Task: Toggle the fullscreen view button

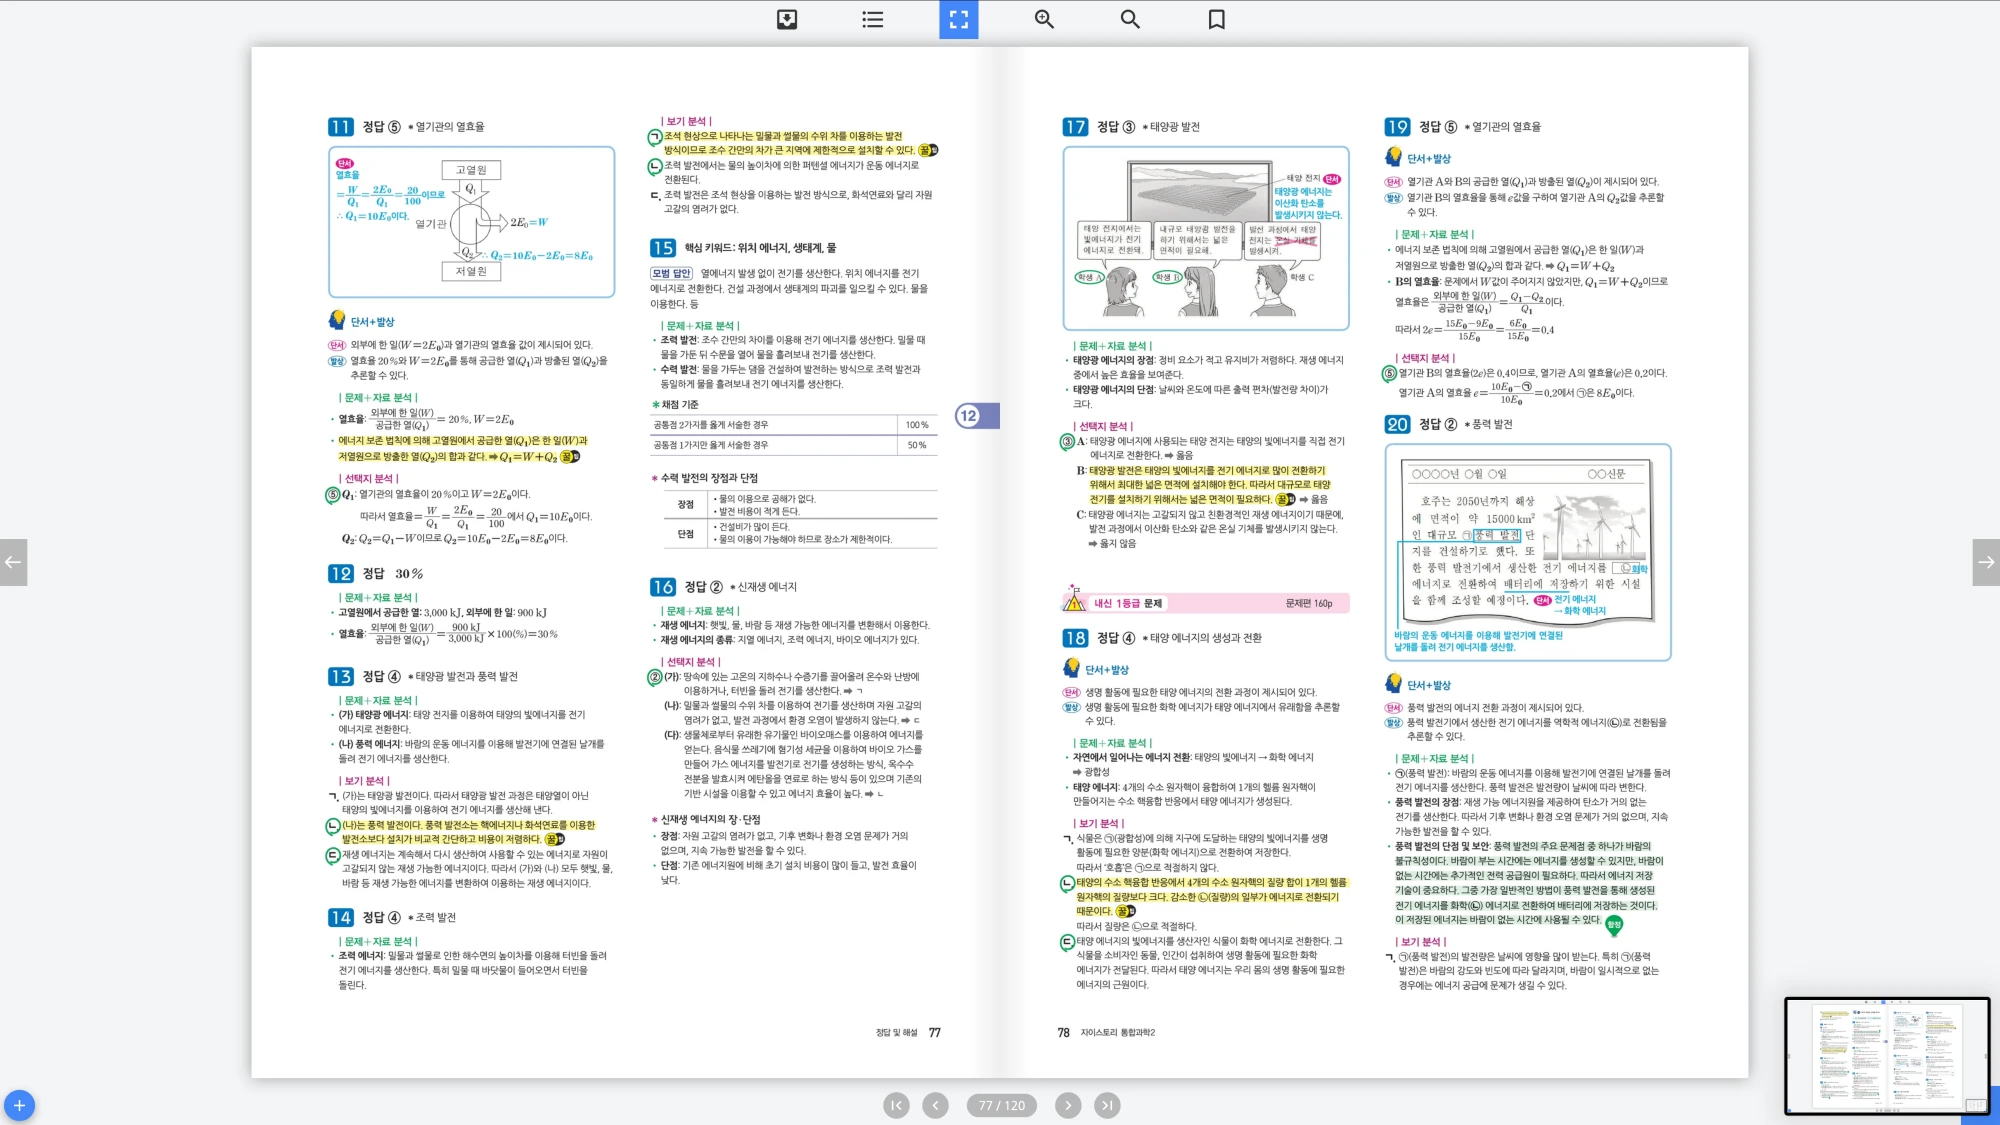Action: 958,19
